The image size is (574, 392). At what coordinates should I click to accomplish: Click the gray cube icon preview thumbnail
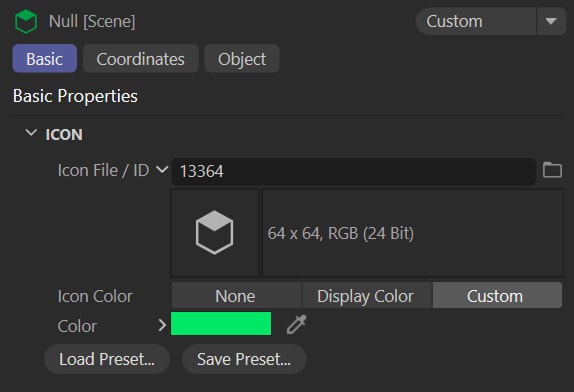[215, 233]
